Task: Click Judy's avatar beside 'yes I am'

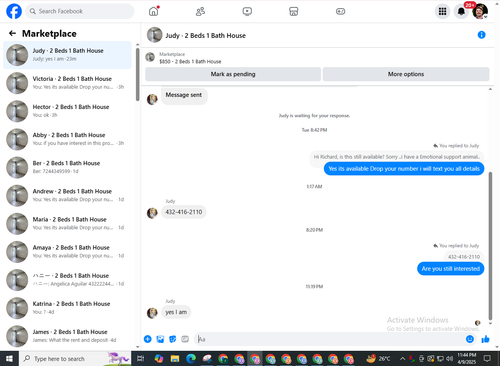Action: click(x=152, y=313)
